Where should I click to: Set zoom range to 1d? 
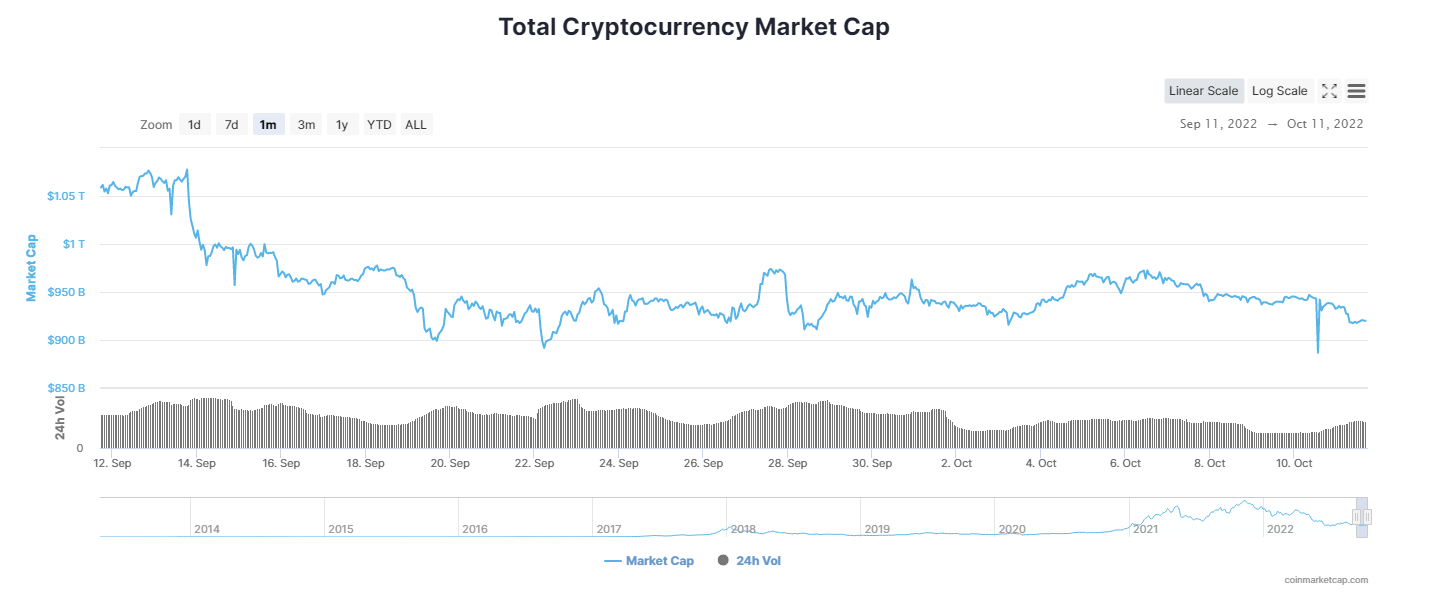(195, 125)
